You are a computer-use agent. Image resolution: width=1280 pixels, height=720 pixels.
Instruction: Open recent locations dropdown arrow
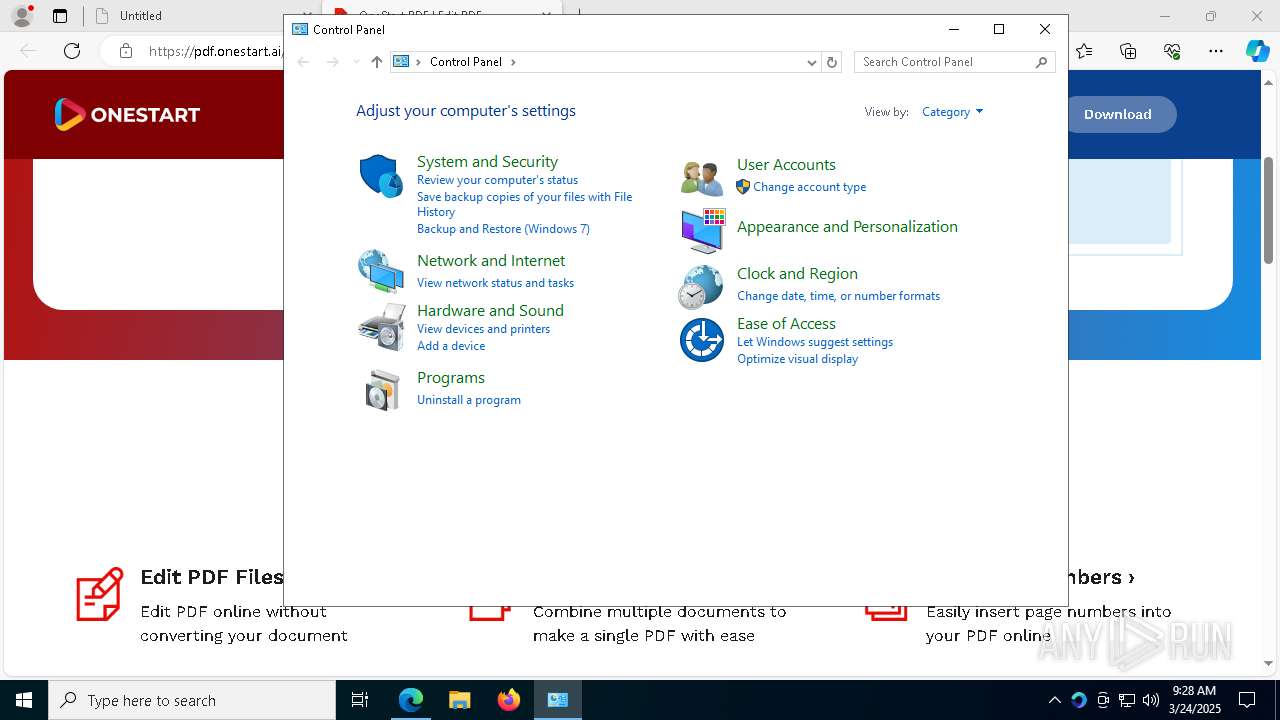[x=356, y=62]
